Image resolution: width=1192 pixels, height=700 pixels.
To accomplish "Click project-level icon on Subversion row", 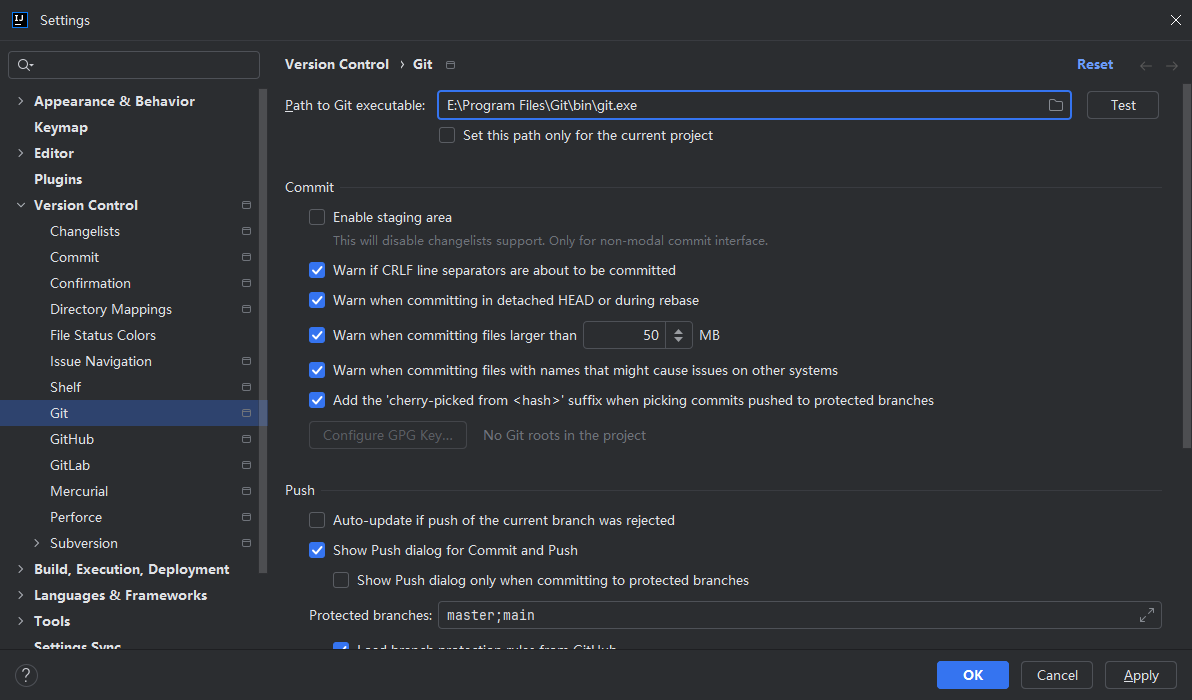I will coord(246,543).
